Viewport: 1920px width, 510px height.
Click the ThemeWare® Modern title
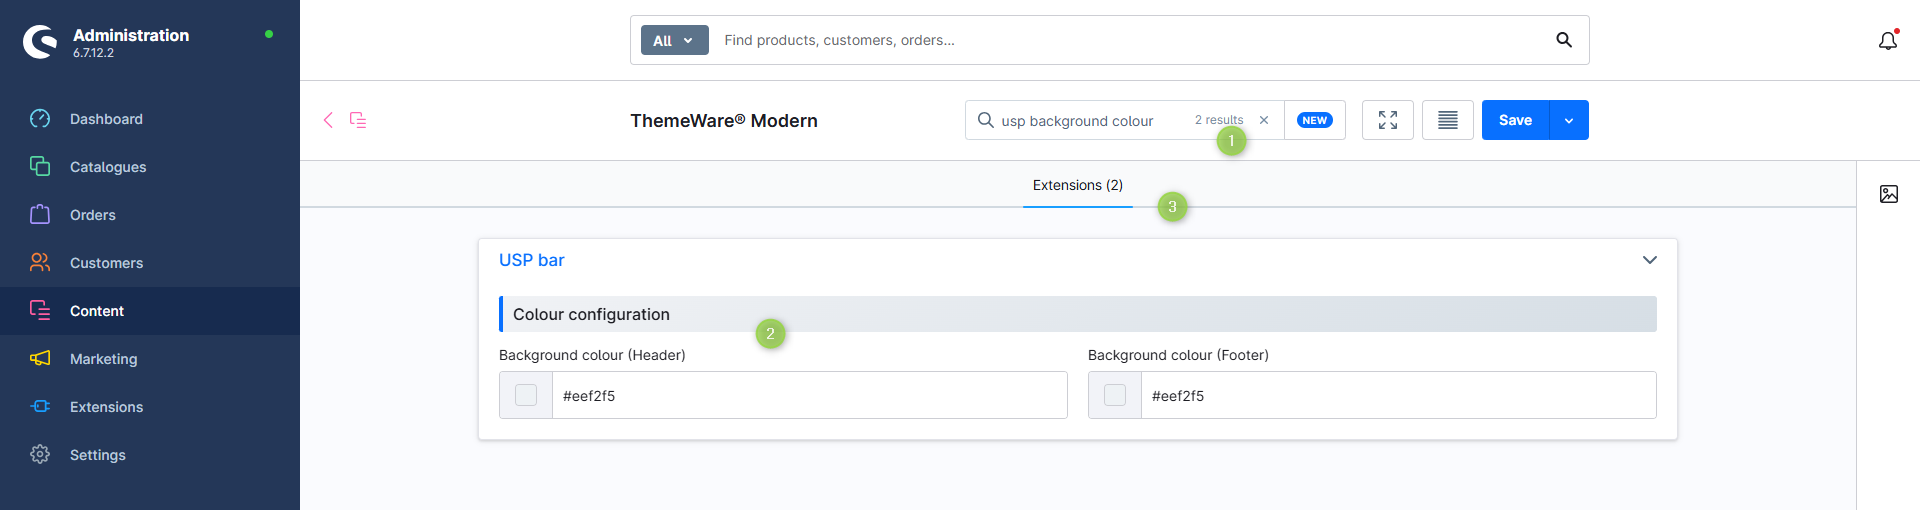724,121
